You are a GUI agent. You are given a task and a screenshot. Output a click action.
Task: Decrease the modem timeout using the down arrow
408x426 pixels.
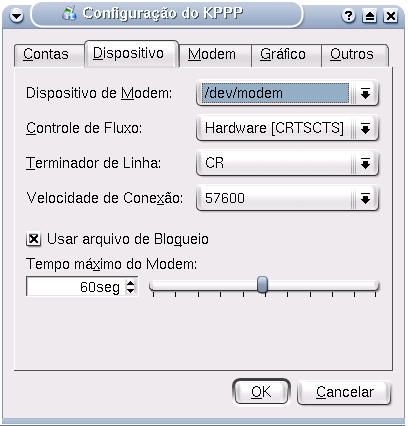131,291
